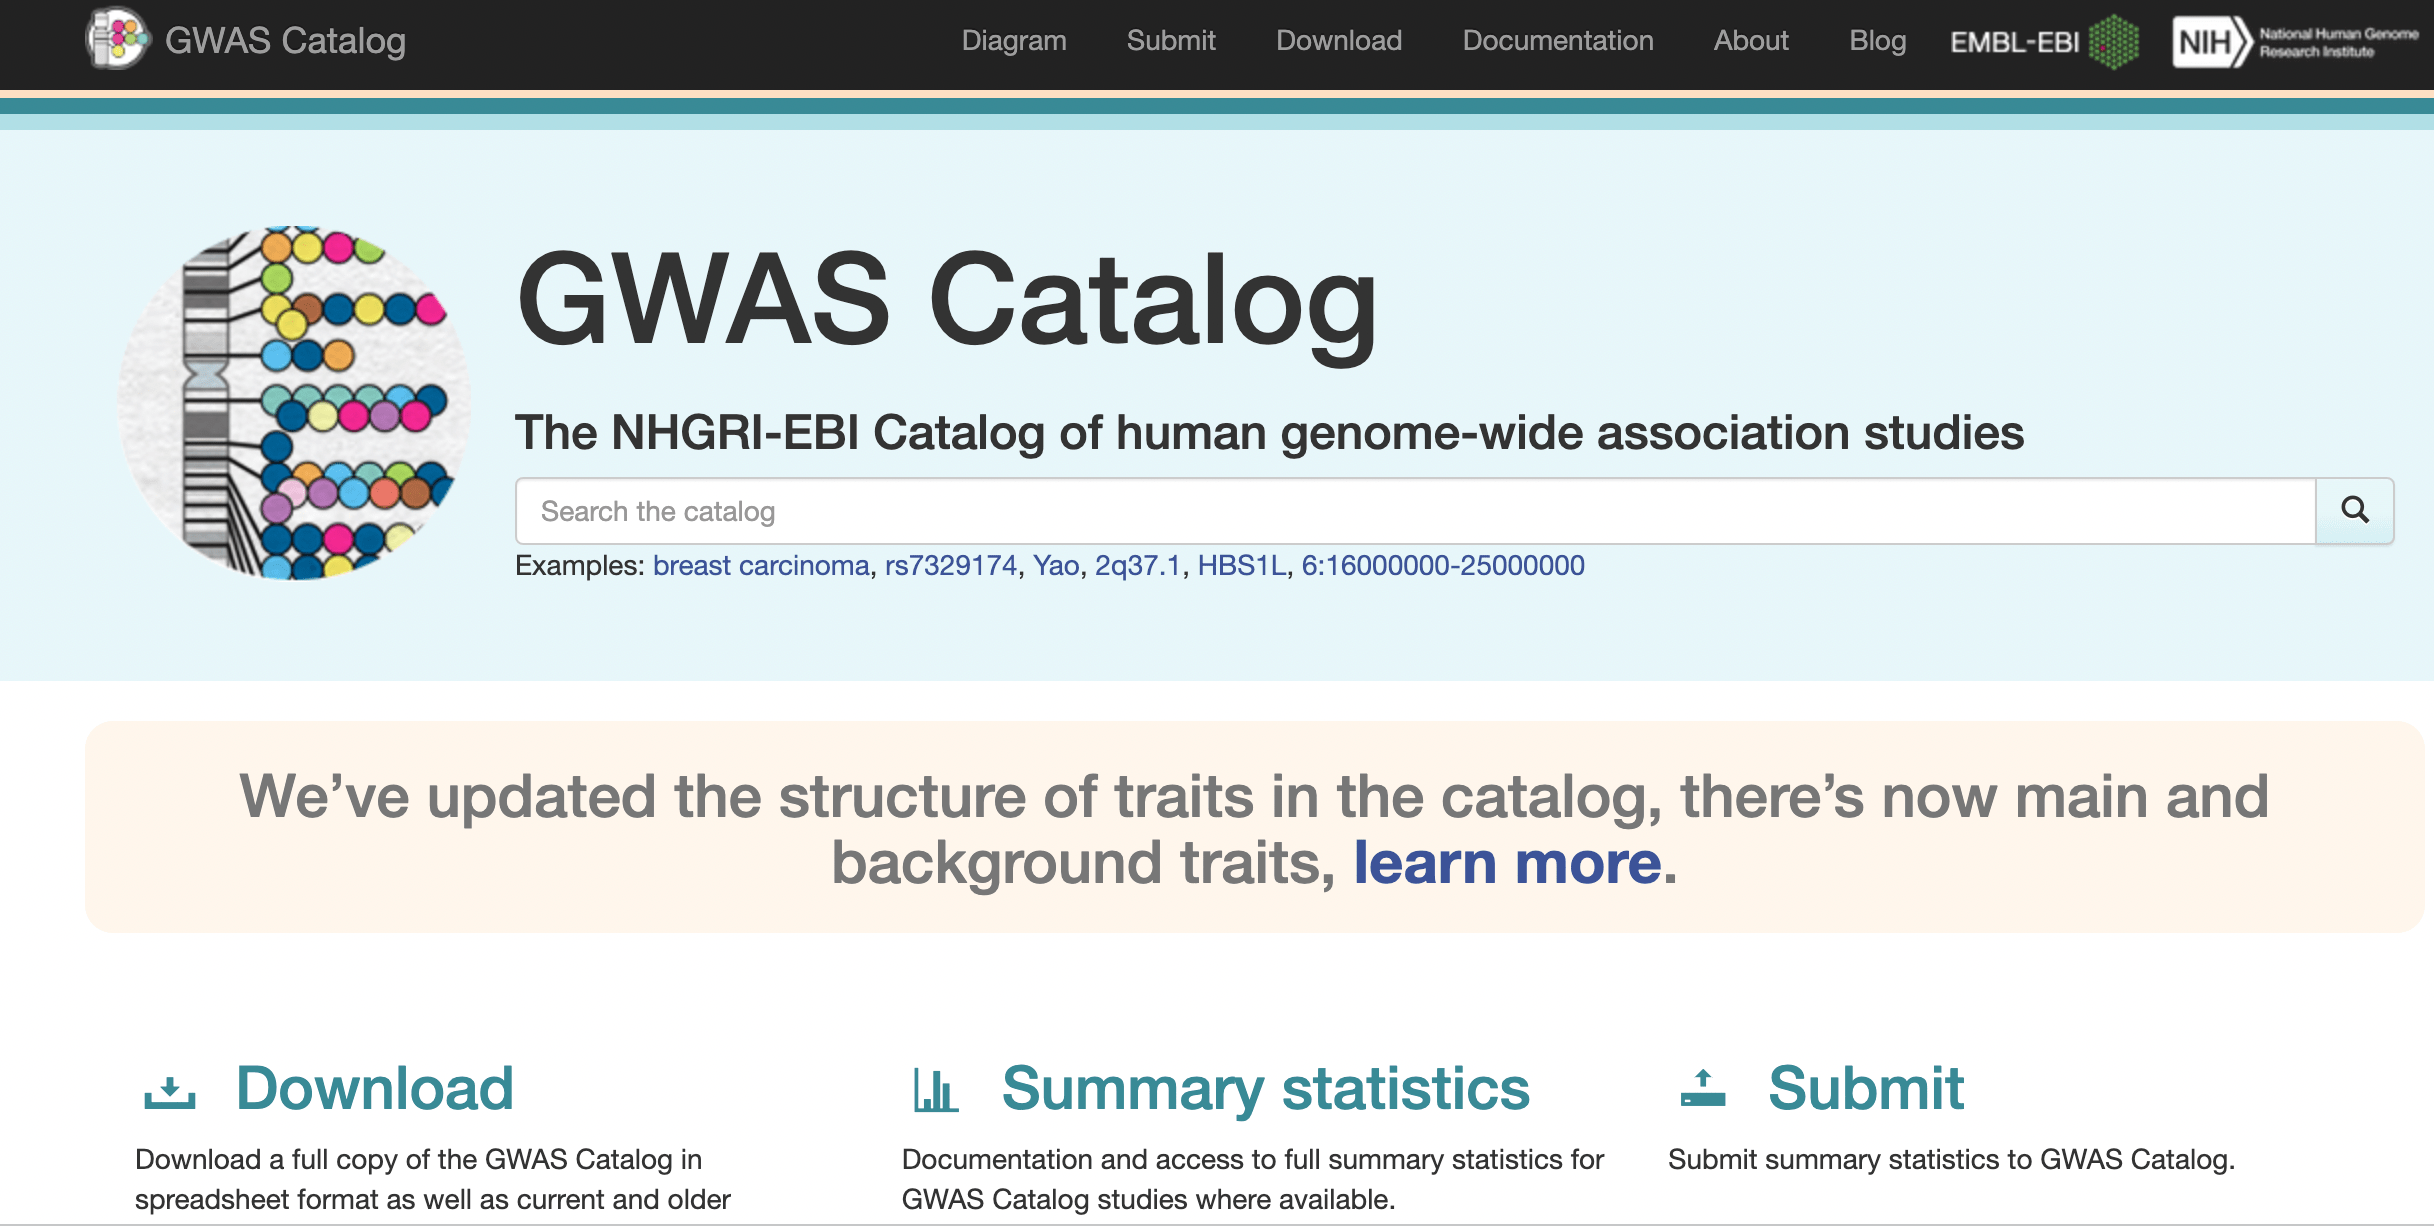The image size is (2434, 1226).
Task: Click the large circular chromosome diagram image
Action: coord(294,403)
